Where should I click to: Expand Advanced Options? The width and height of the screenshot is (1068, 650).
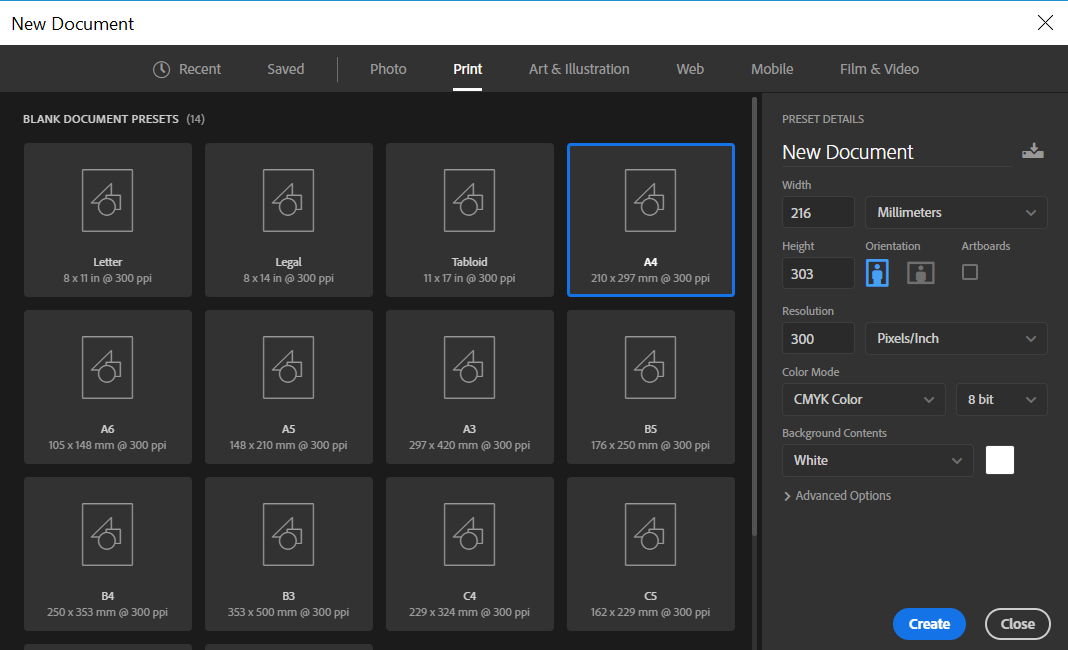pyautogui.click(x=837, y=496)
